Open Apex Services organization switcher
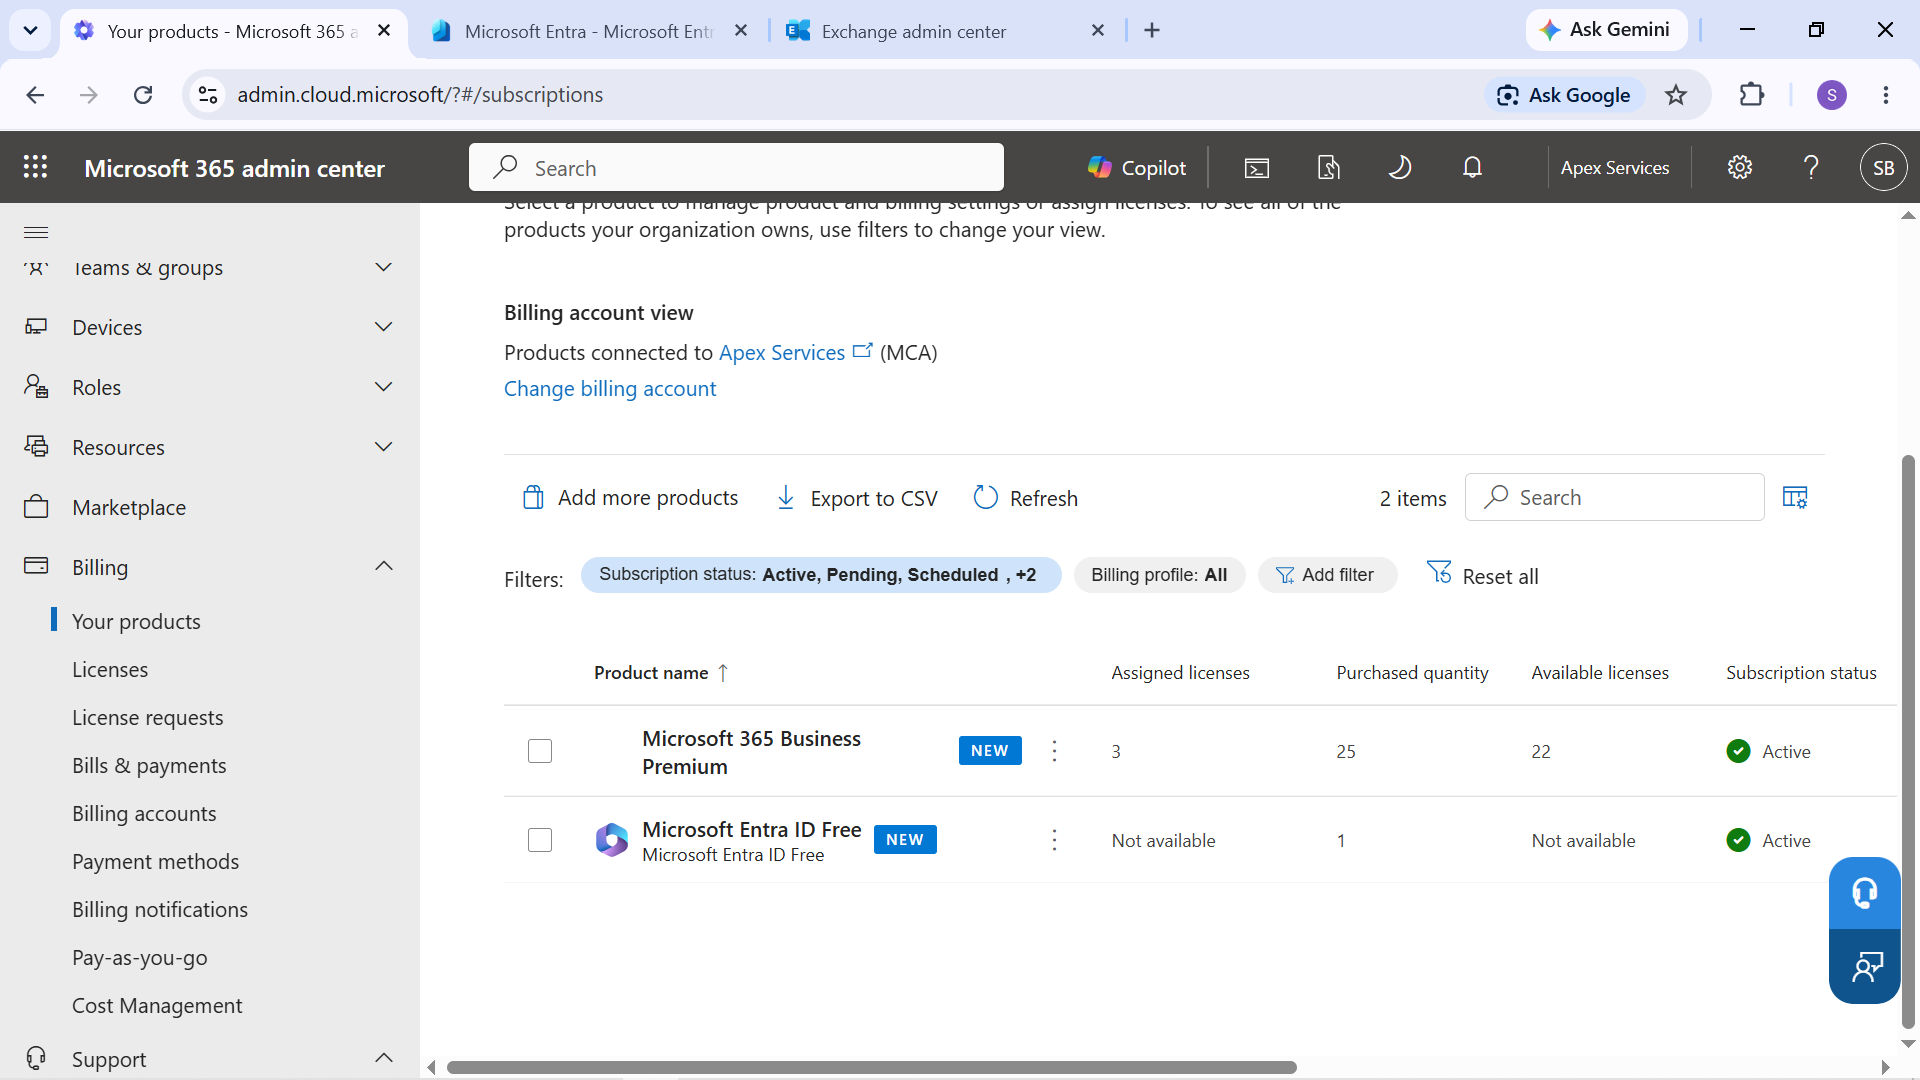 click(1615, 168)
